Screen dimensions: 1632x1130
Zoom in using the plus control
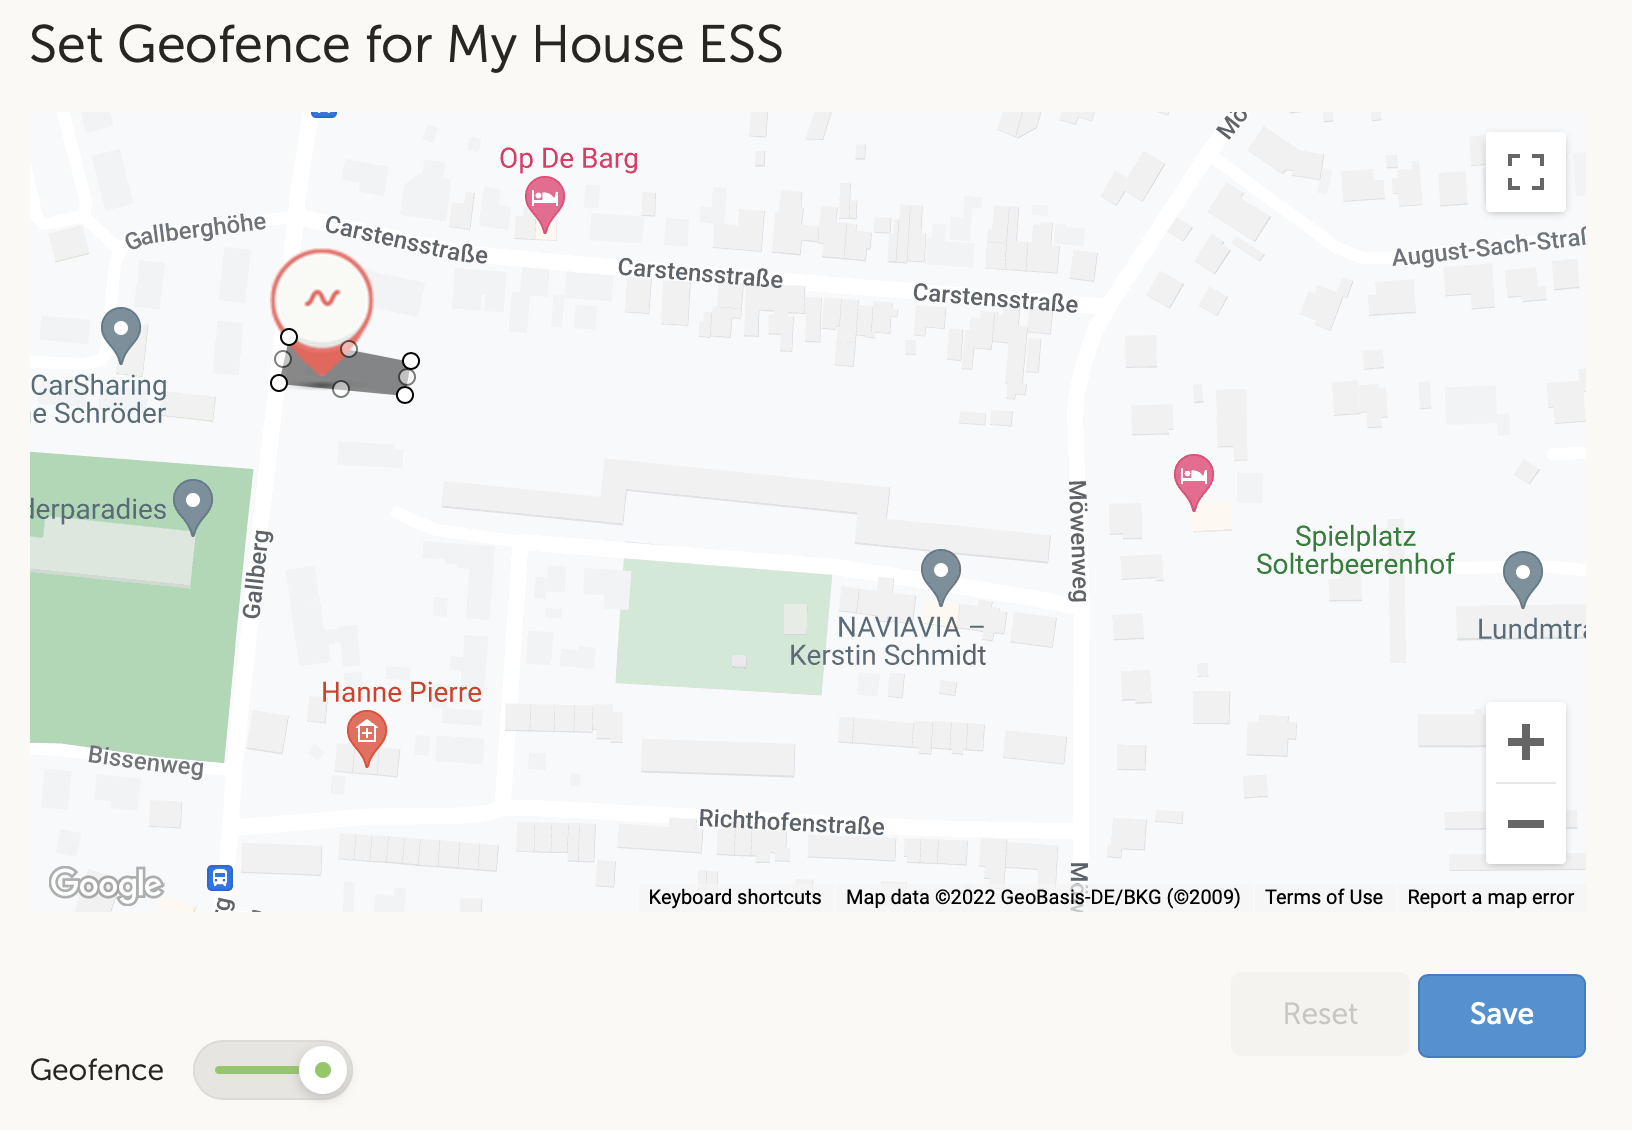pos(1525,742)
